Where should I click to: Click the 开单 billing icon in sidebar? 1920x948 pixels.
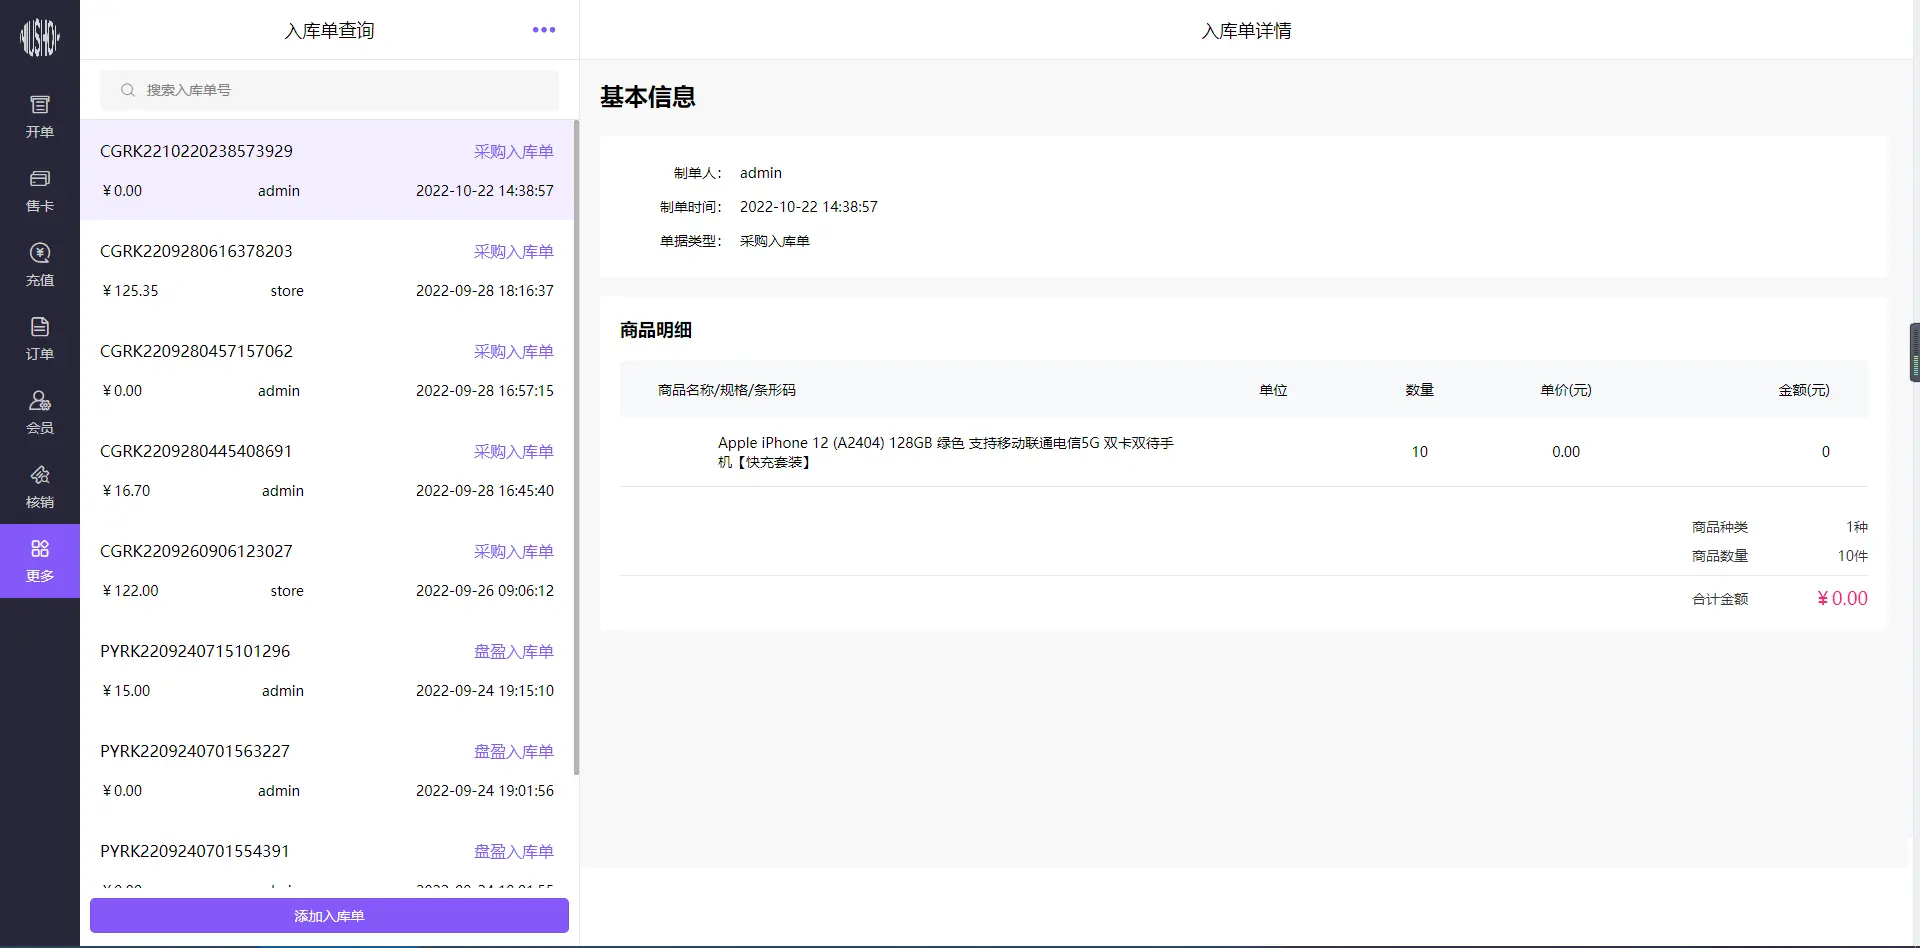[40, 105]
